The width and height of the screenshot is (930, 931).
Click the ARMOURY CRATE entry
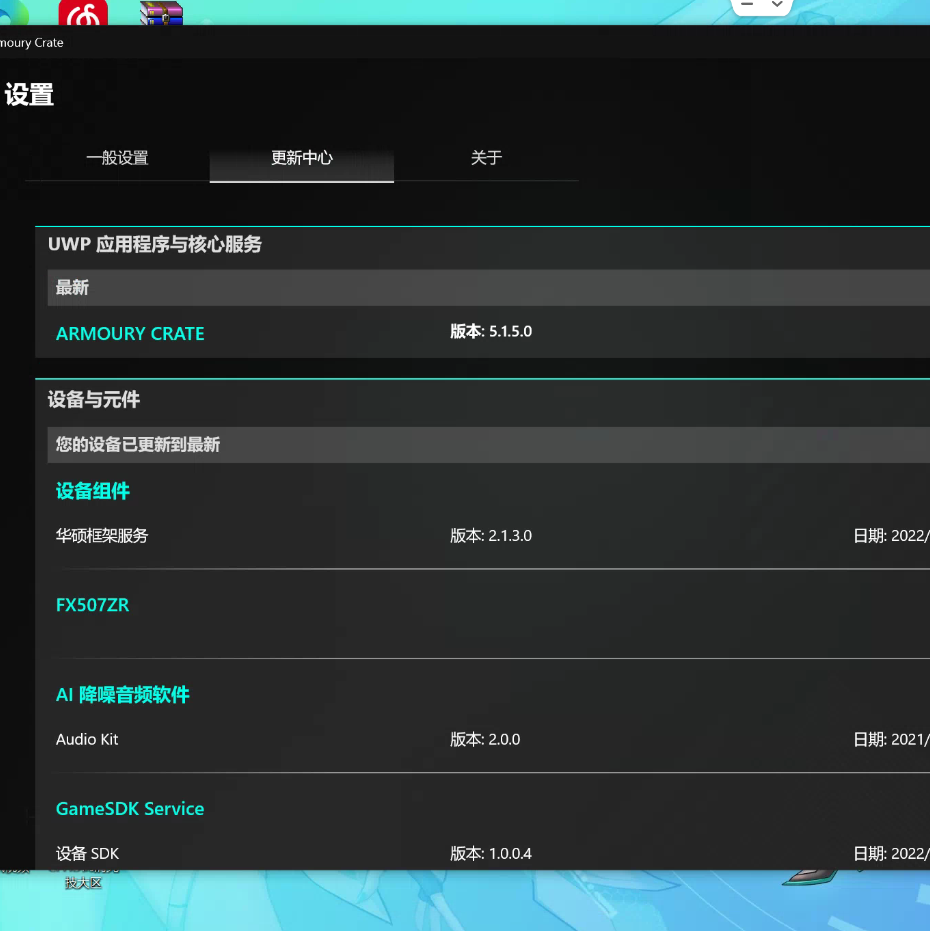[x=130, y=334]
